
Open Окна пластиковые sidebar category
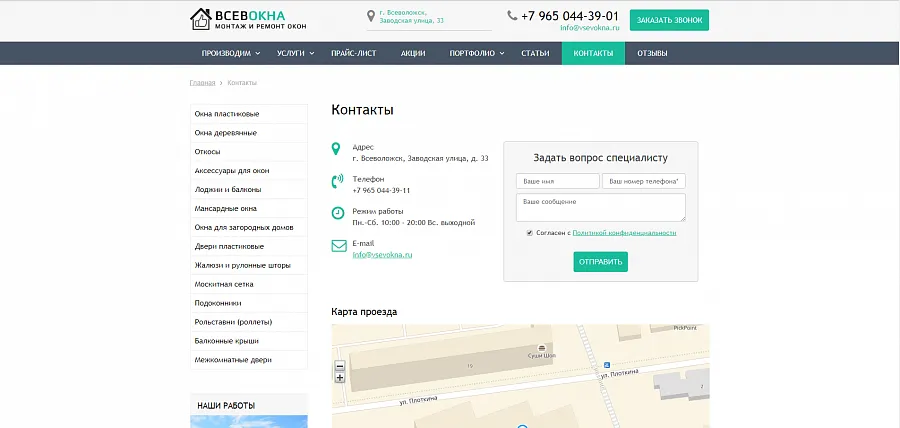point(249,114)
